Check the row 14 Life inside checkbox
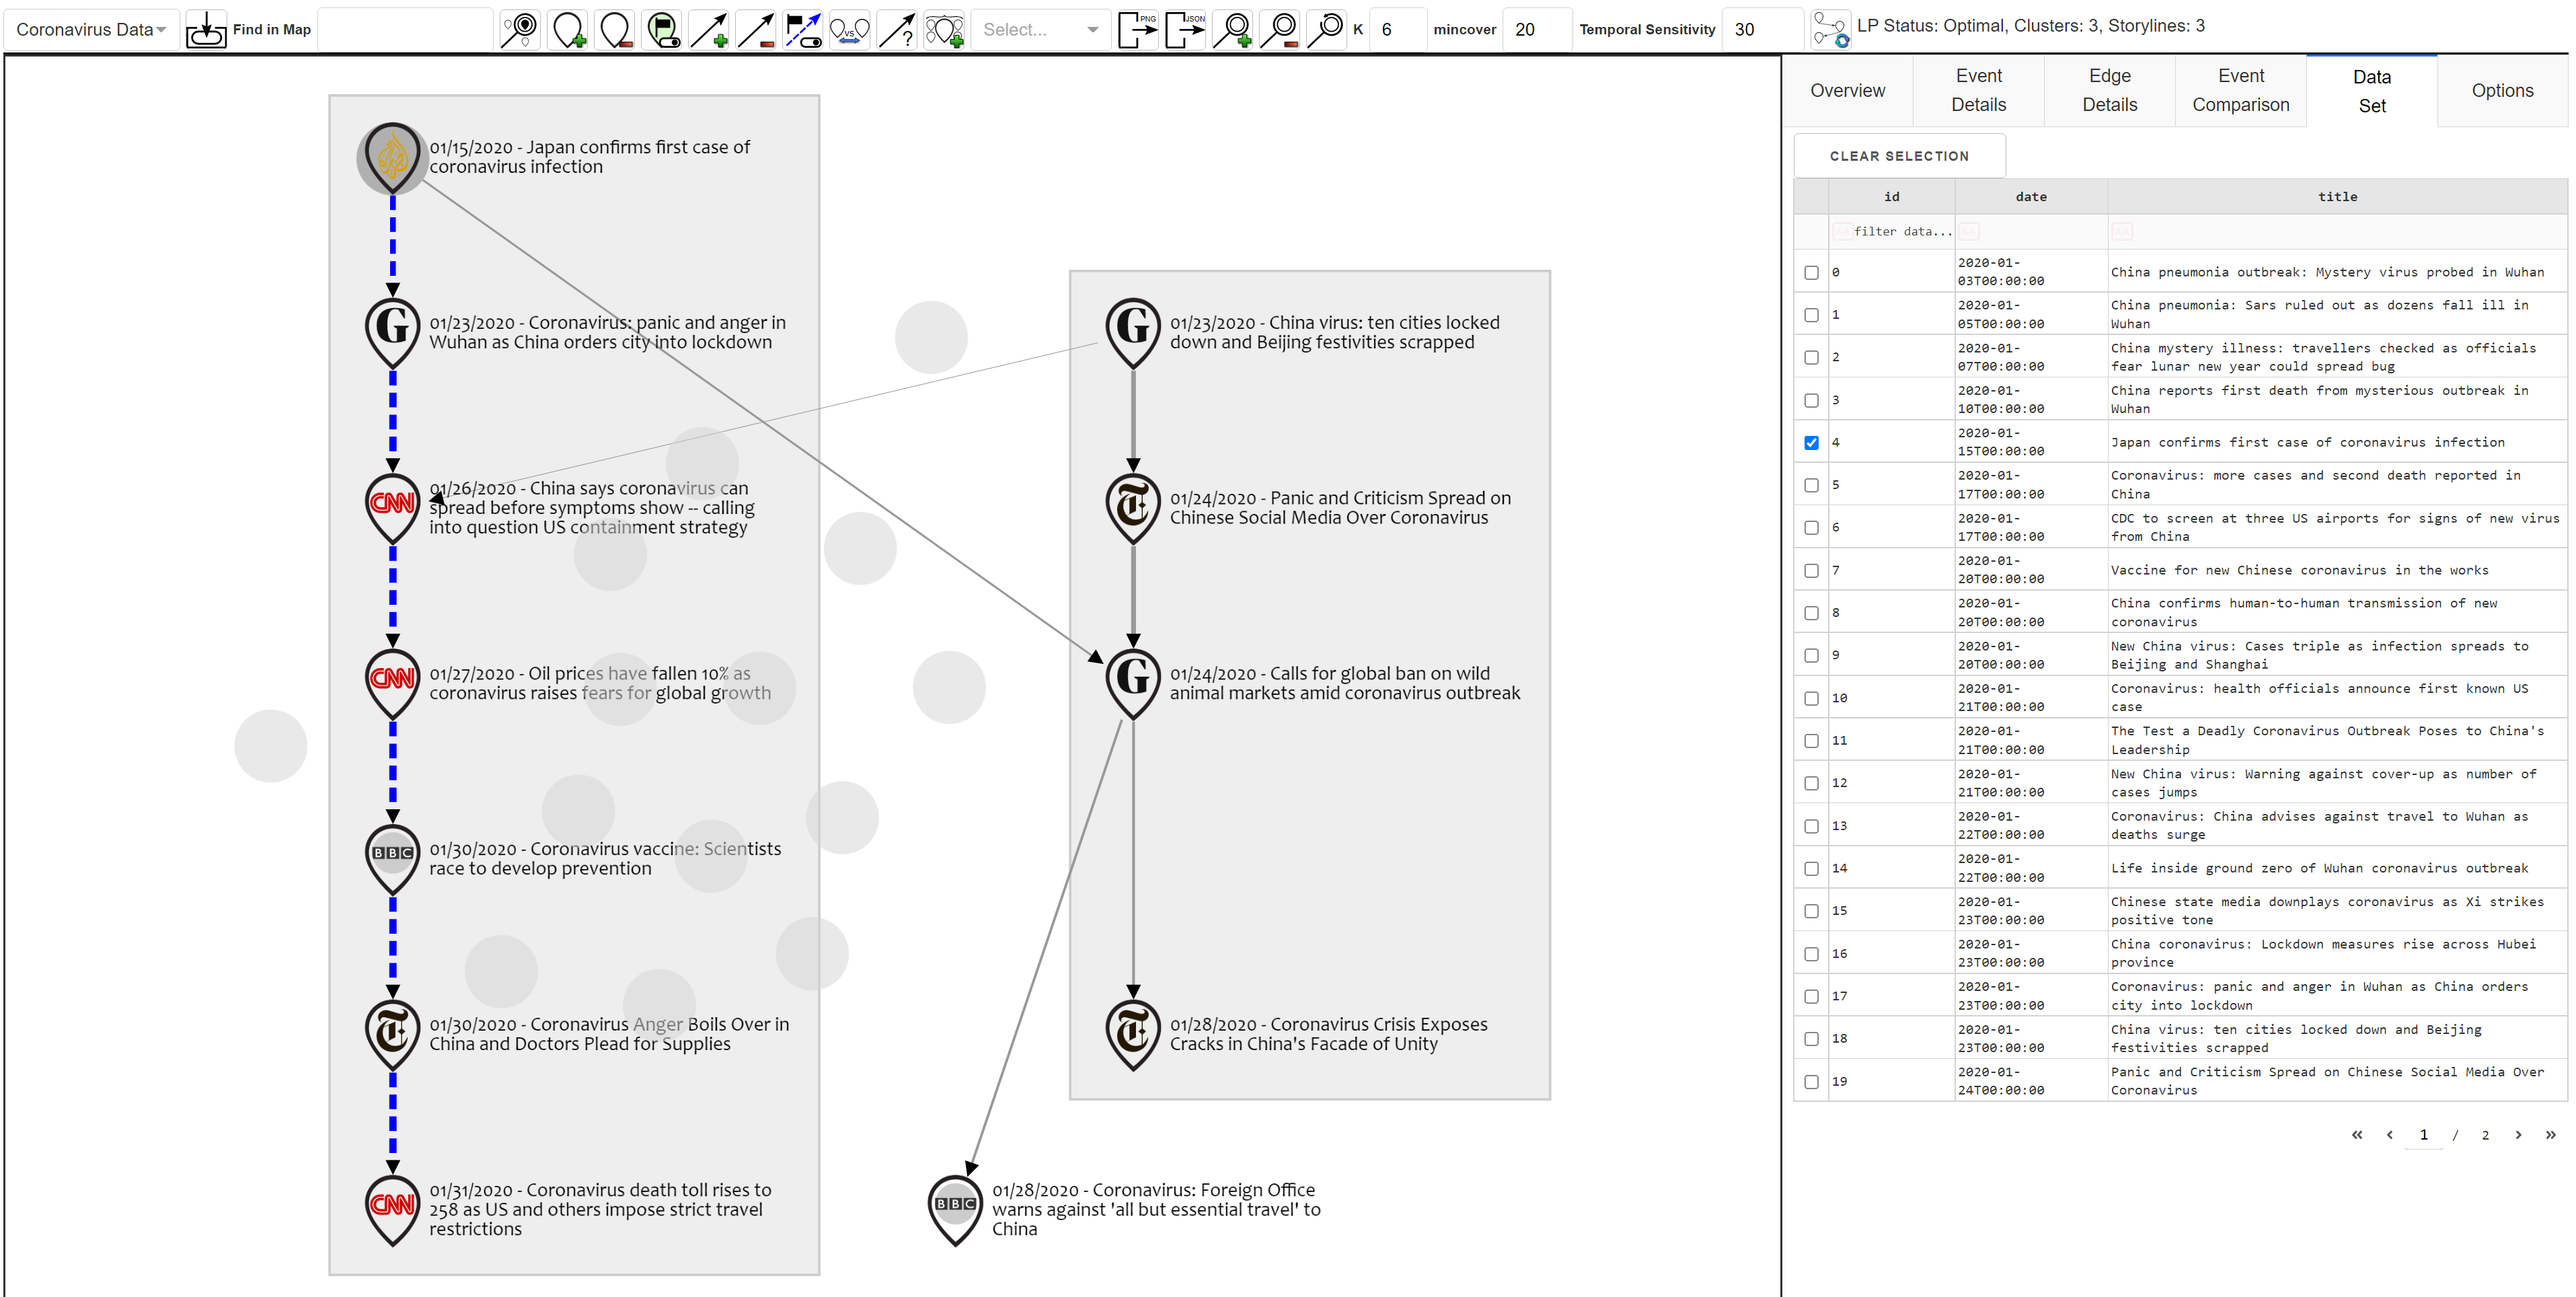Image resolution: width=2576 pixels, height=1297 pixels. tap(1811, 869)
